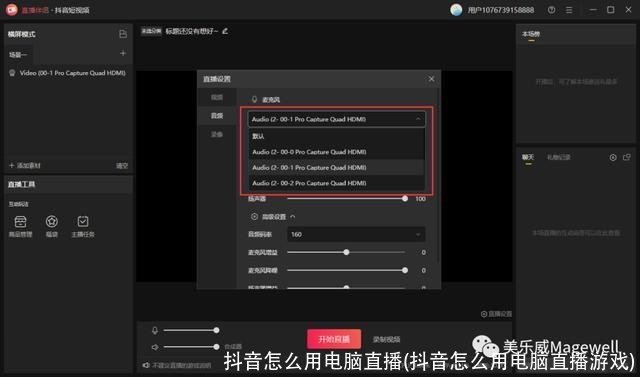The image size is (640, 377).
Task: Adjust the bottom-bar microphone volume slider
Action: pyautogui.click(x=191, y=330)
